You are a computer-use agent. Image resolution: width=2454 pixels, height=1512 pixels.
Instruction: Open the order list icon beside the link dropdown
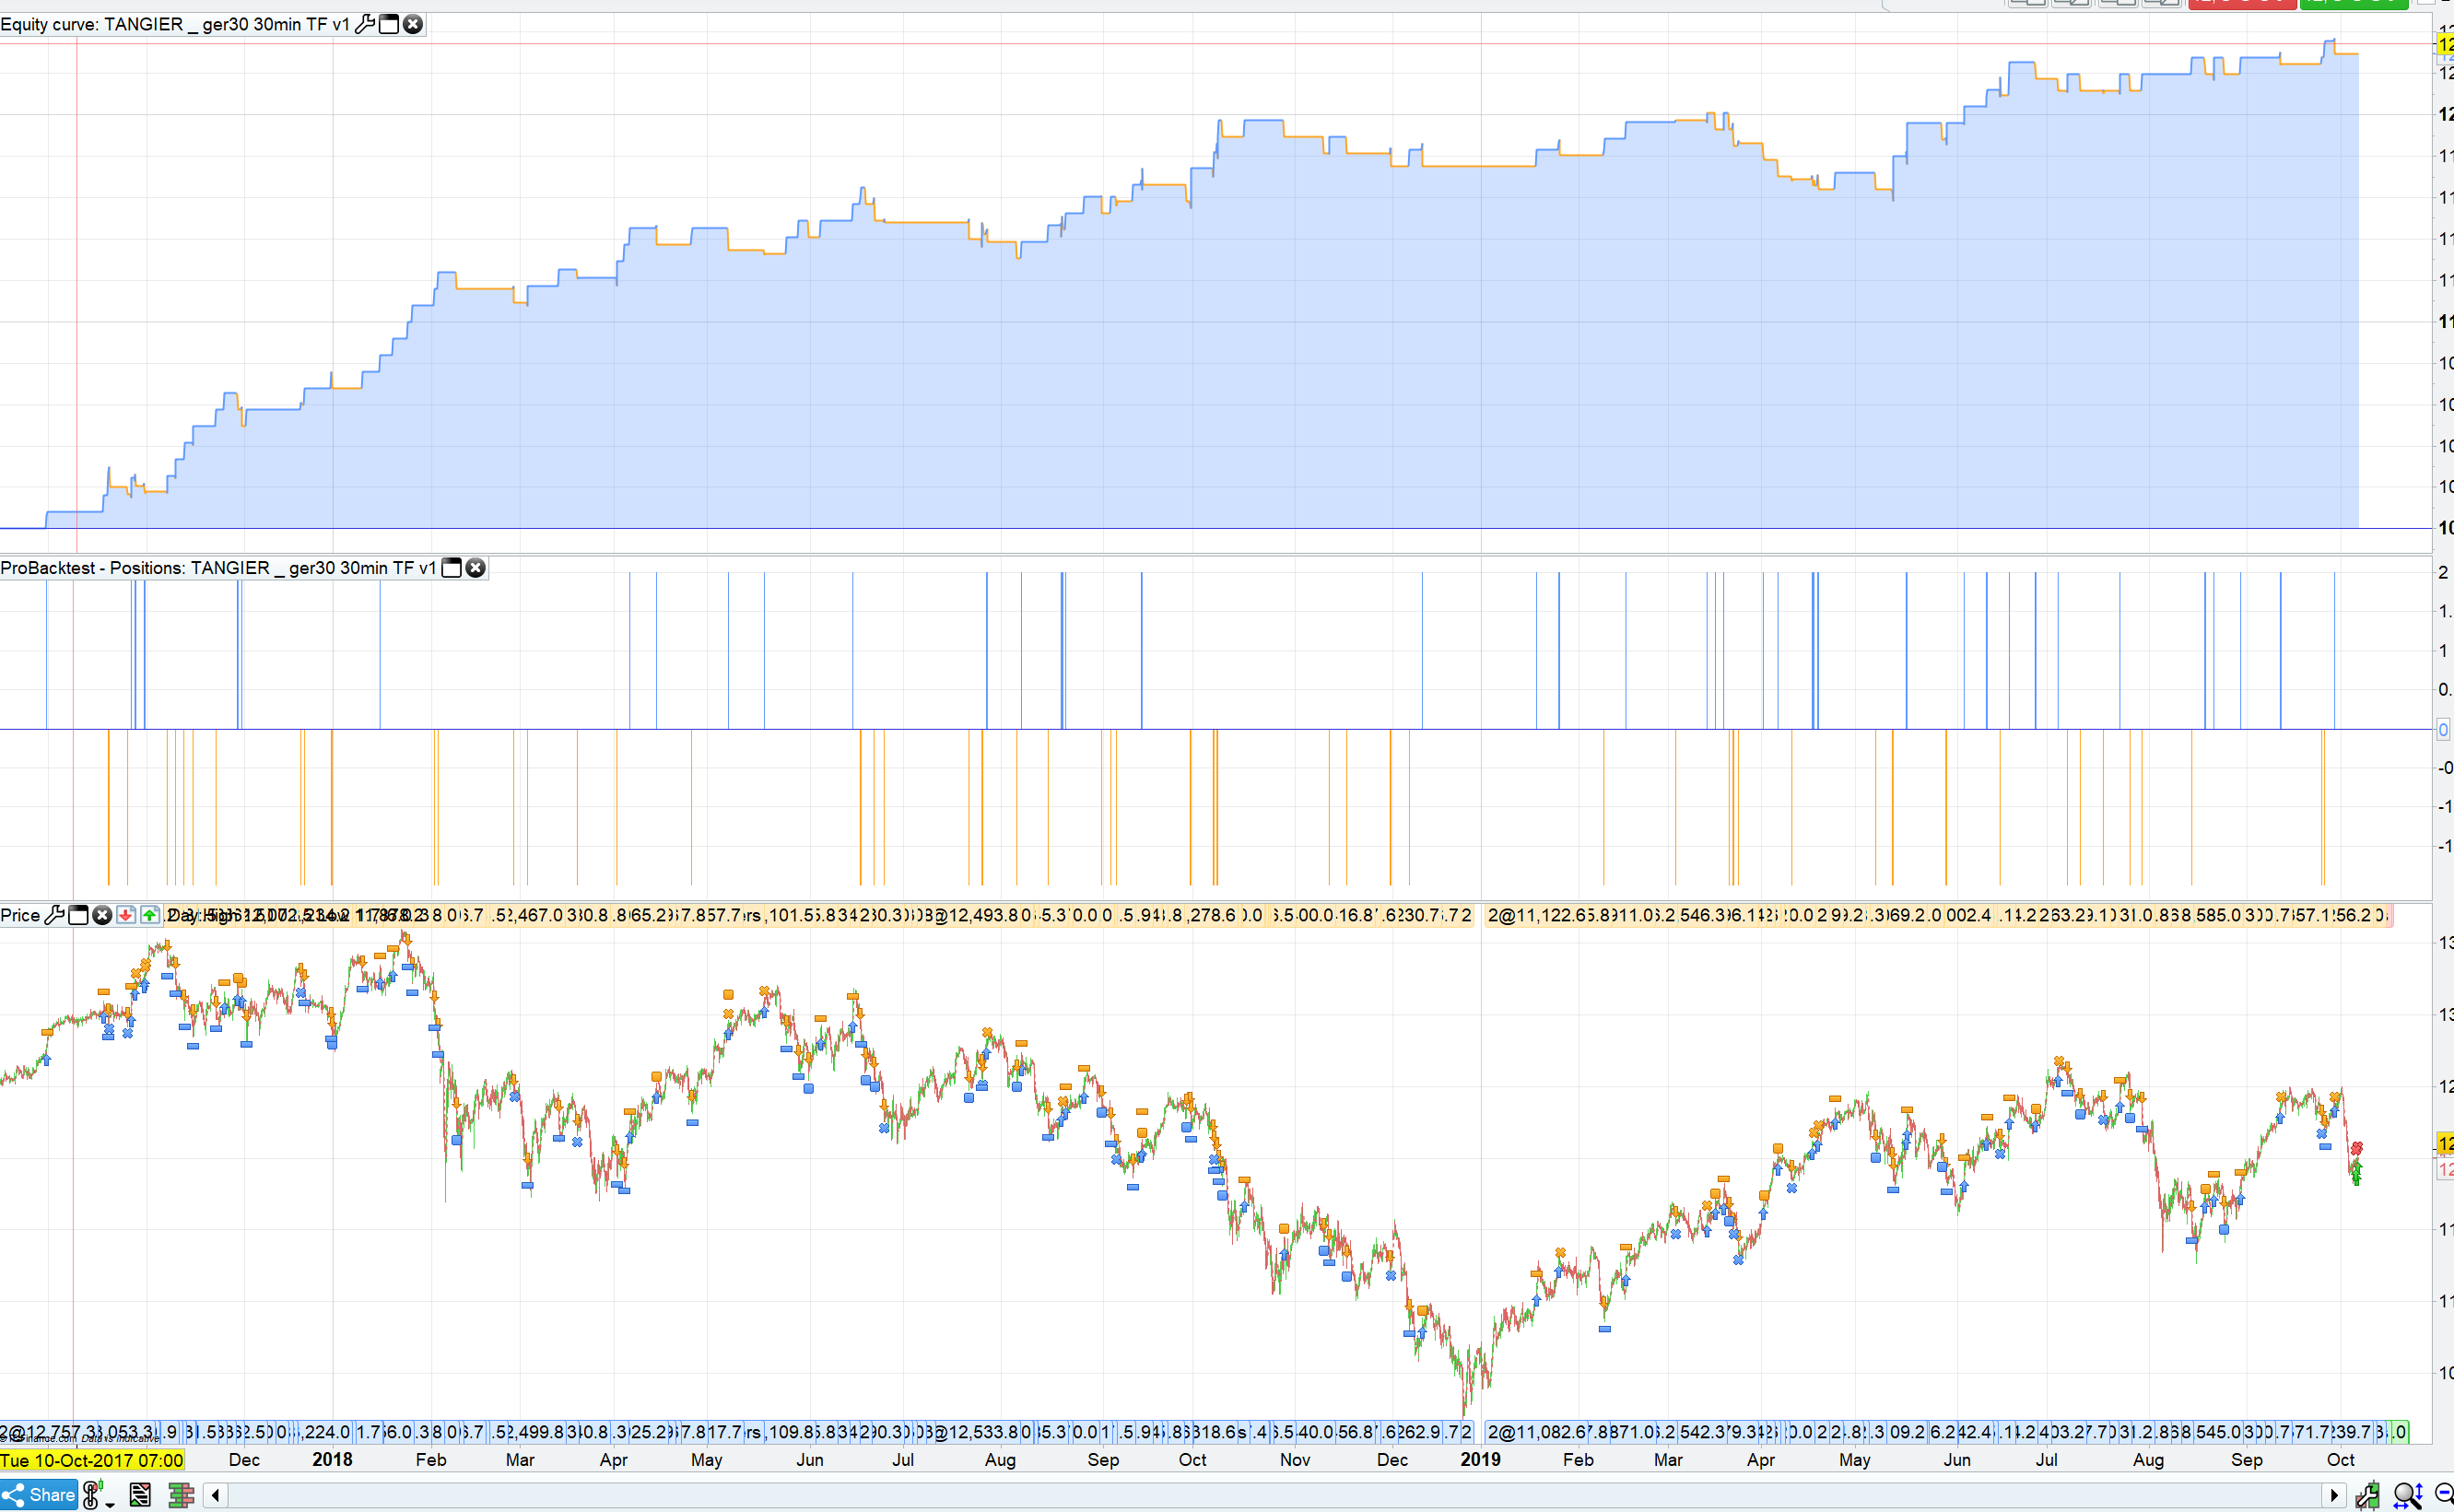[x=140, y=1495]
